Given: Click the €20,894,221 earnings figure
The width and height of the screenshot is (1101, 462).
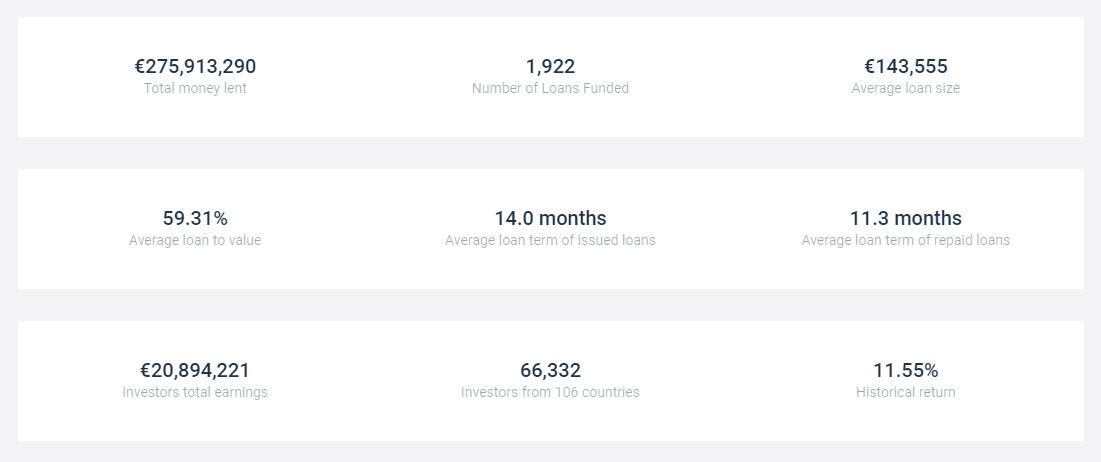Looking at the screenshot, I should pos(195,371).
